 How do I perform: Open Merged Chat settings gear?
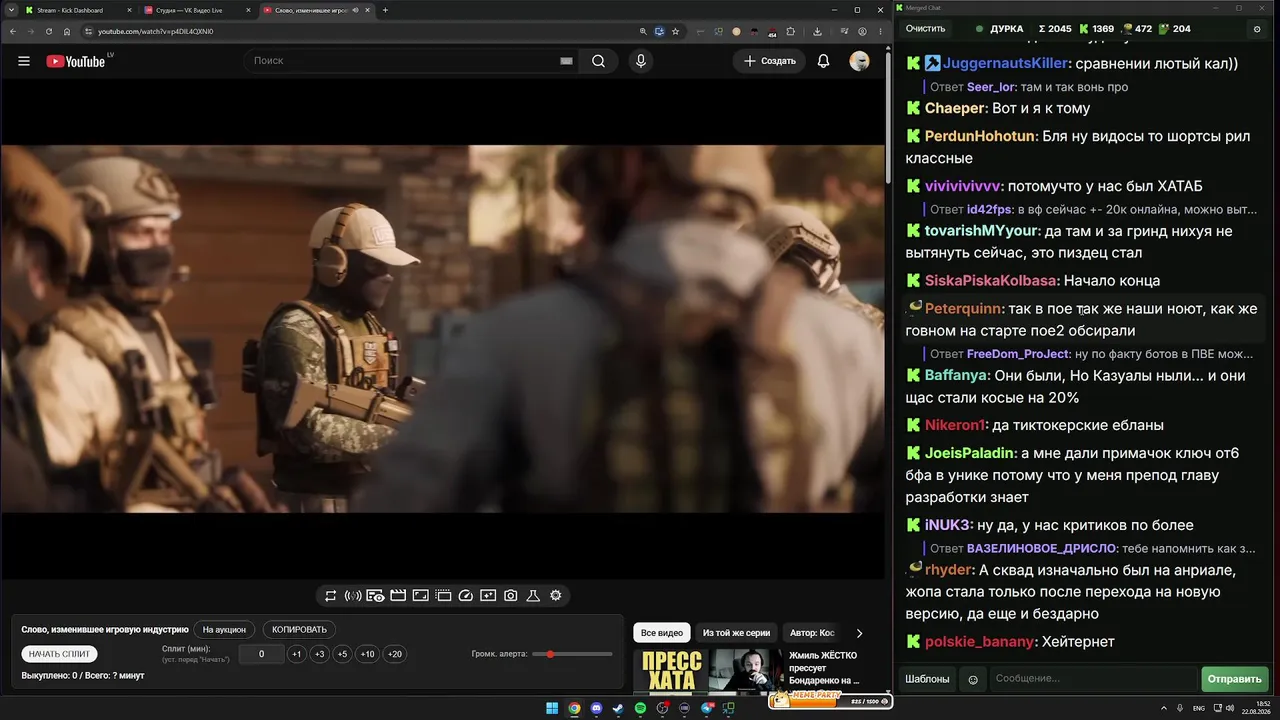[1257, 29]
